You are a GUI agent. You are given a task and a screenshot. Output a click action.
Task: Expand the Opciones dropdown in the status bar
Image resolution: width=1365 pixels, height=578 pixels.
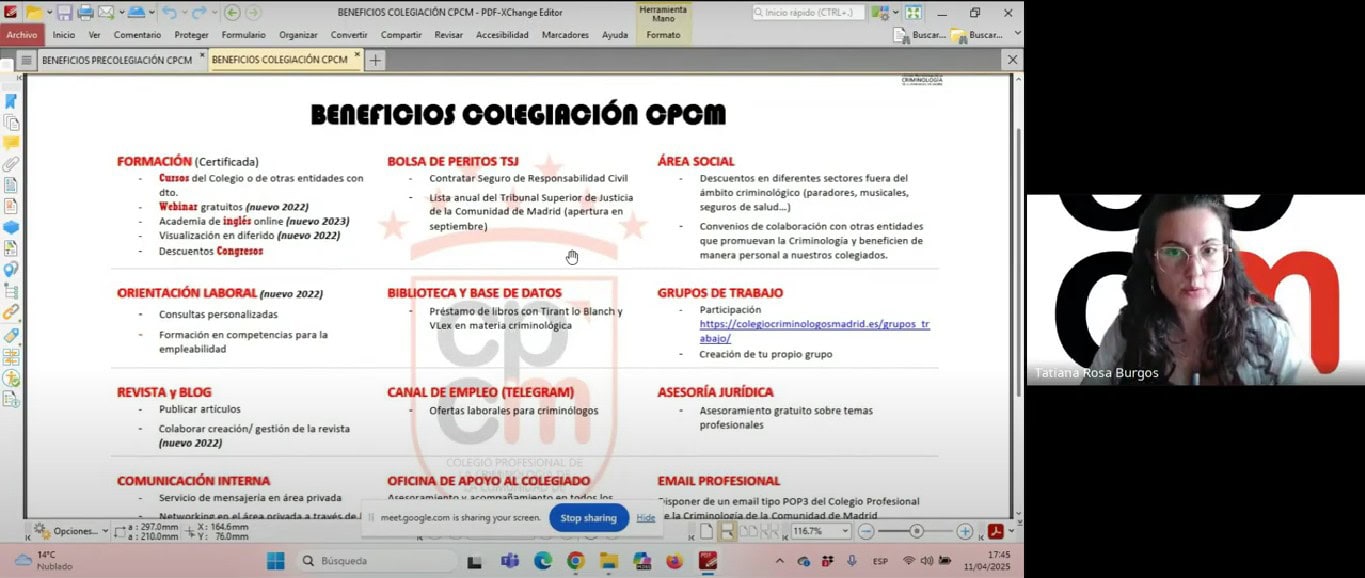(x=71, y=531)
